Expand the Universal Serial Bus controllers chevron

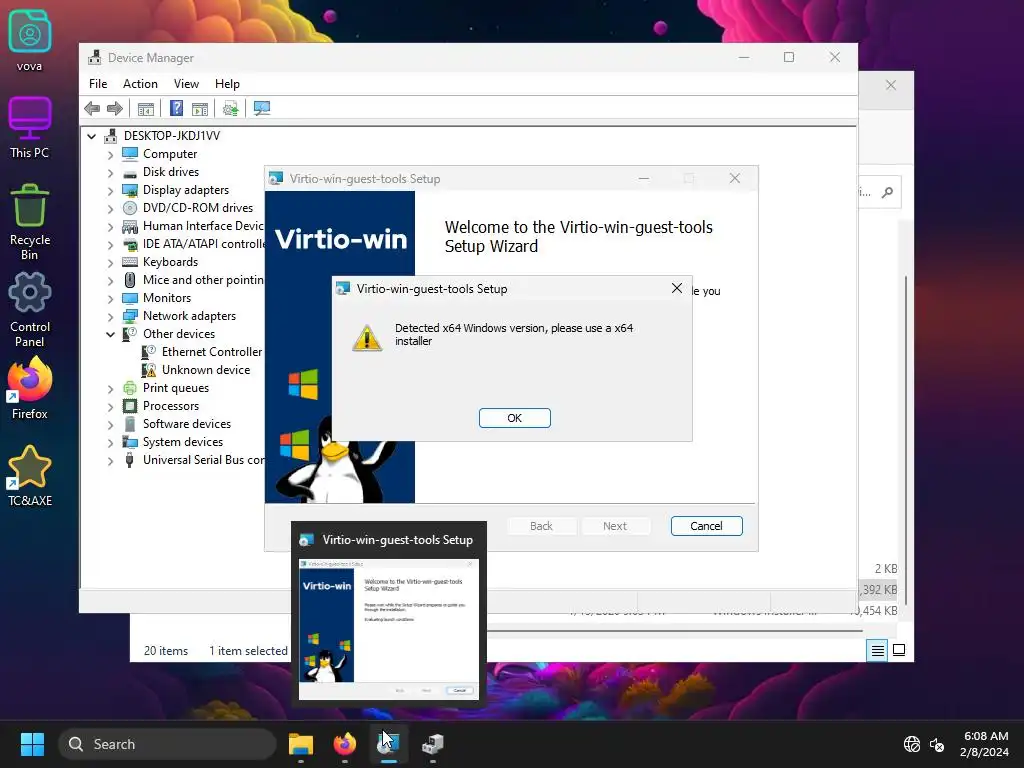(x=110, y=460)
